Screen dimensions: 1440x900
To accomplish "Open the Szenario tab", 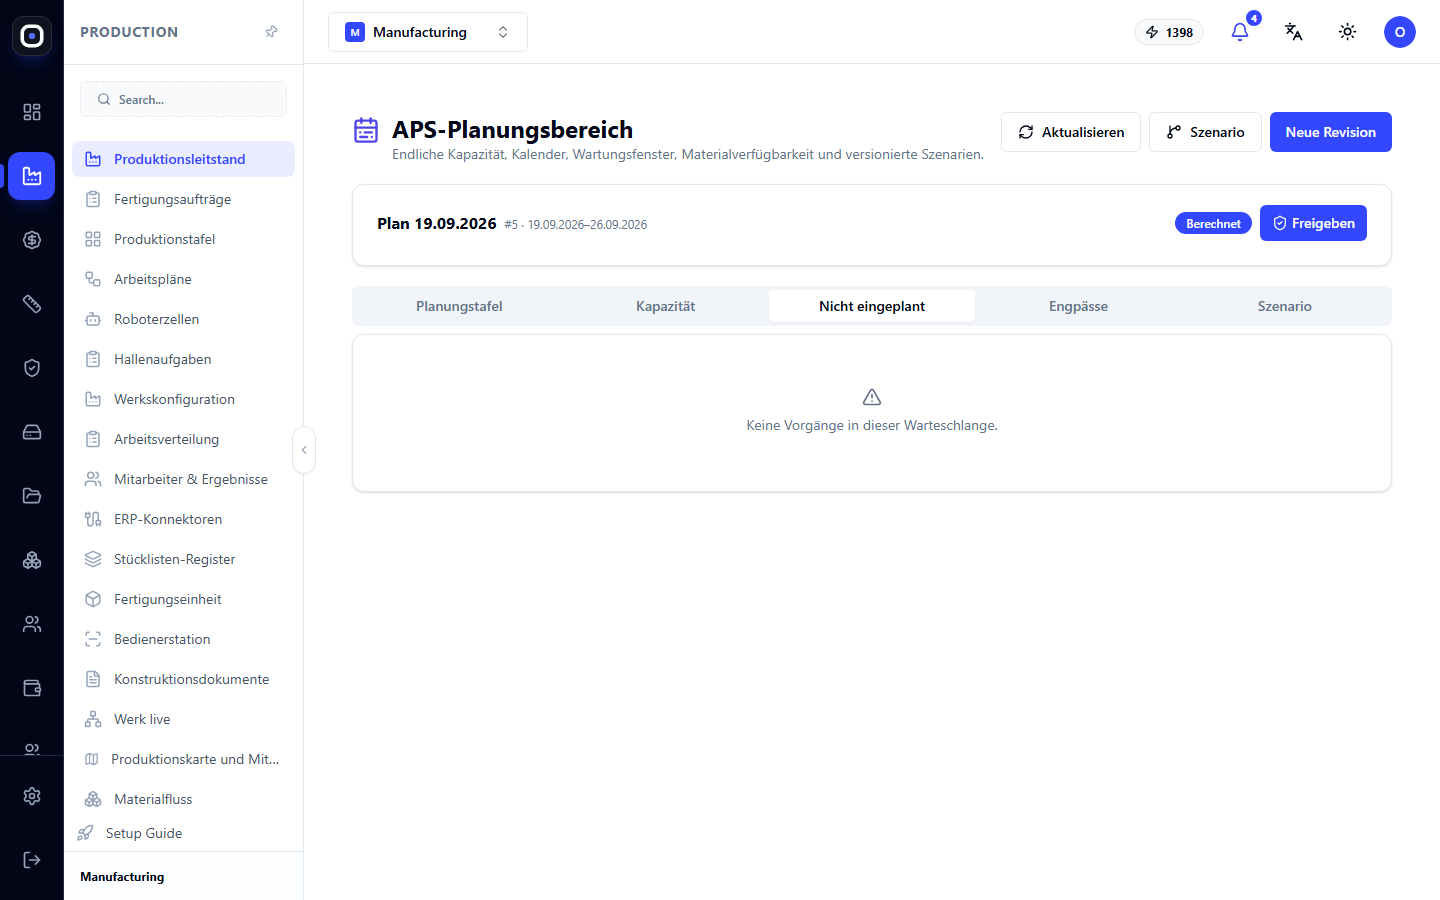I will 1285,306.
